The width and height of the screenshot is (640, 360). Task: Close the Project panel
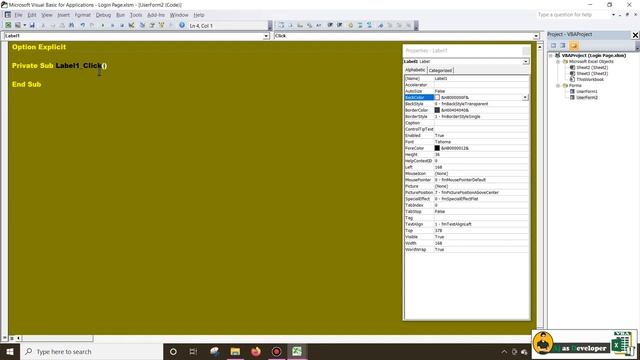pyautogui.click(x=635, y=35)
